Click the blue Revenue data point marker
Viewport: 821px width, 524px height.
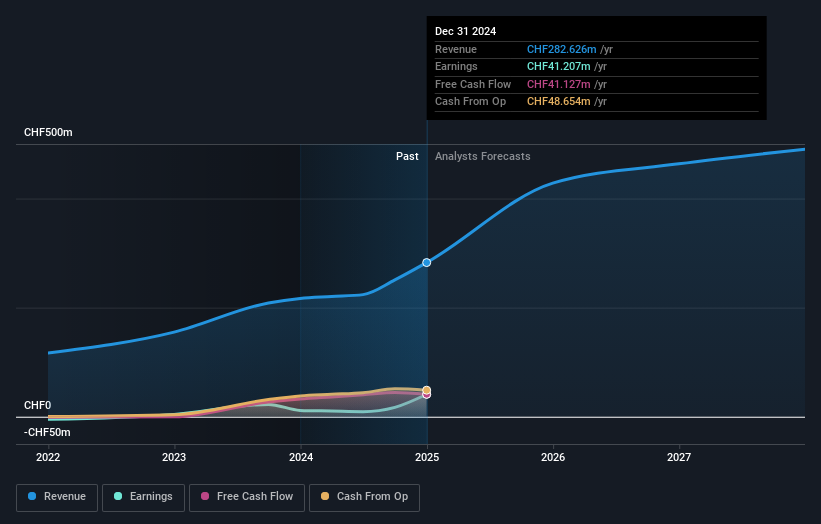427,263
